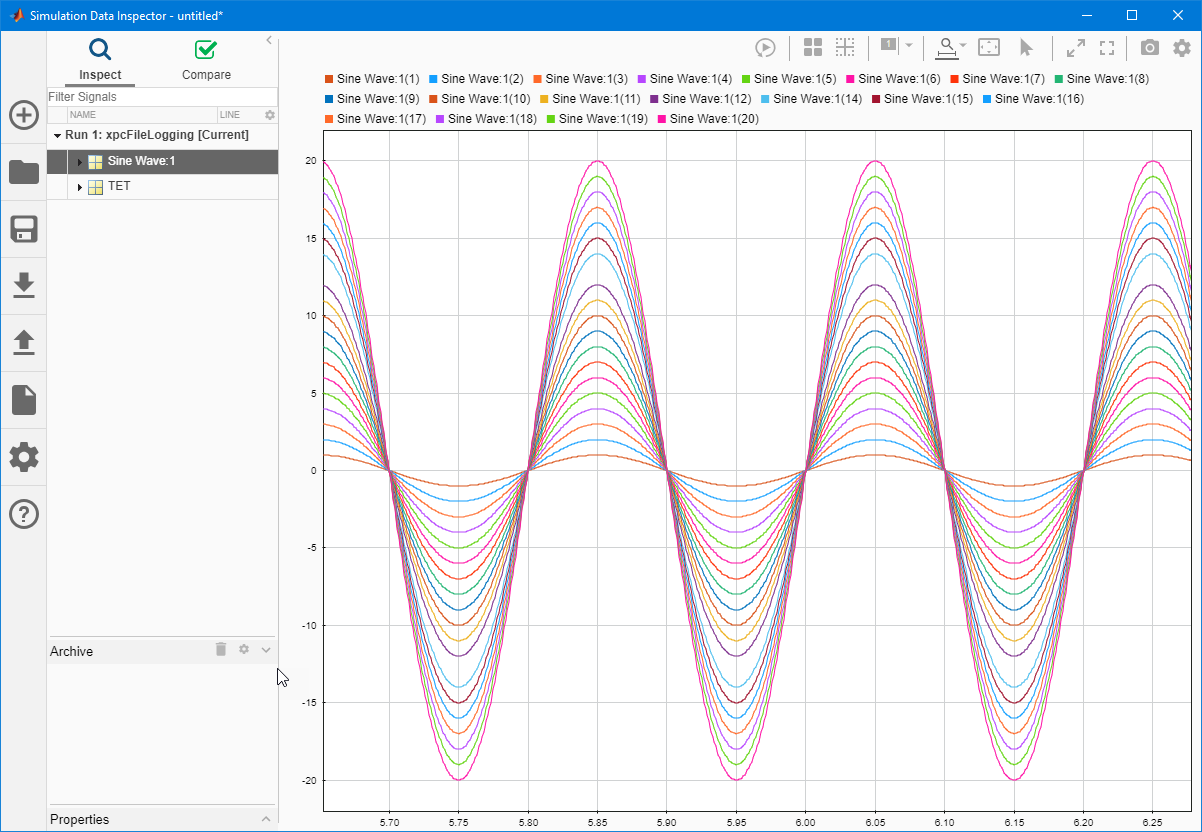Toggle the pointer select mode in toolbar
This screenshot has height=832, width=1202.
(1026, 48)
